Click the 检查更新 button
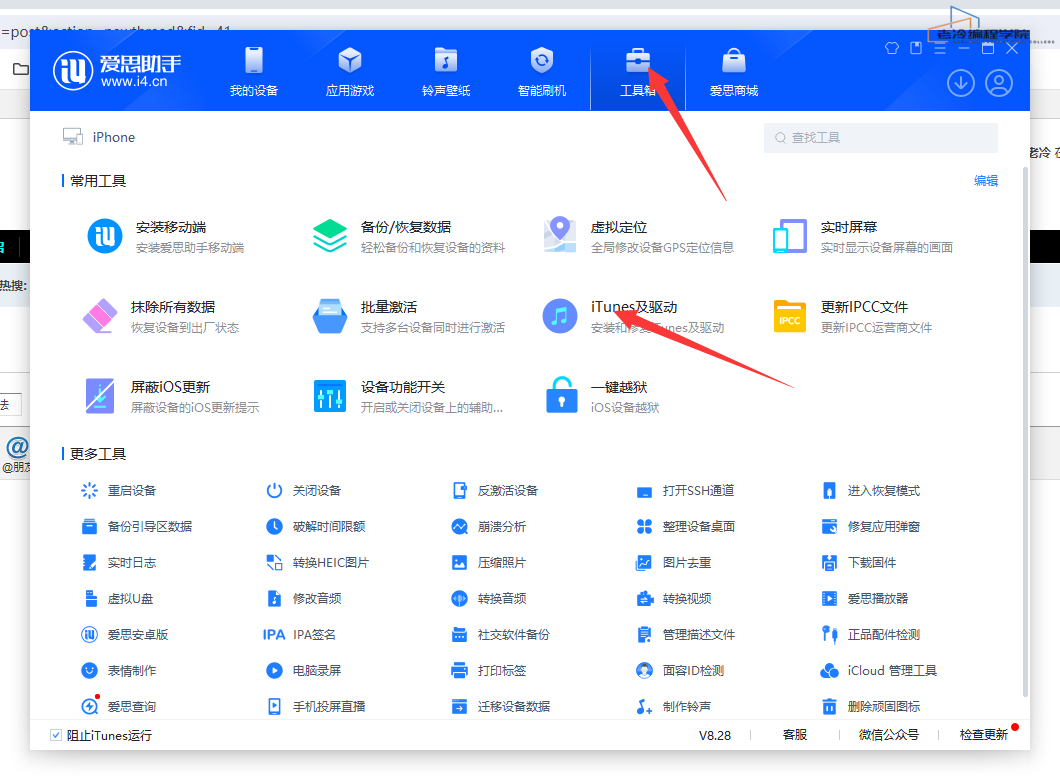 pyautogui.click(x=984, y=735)
